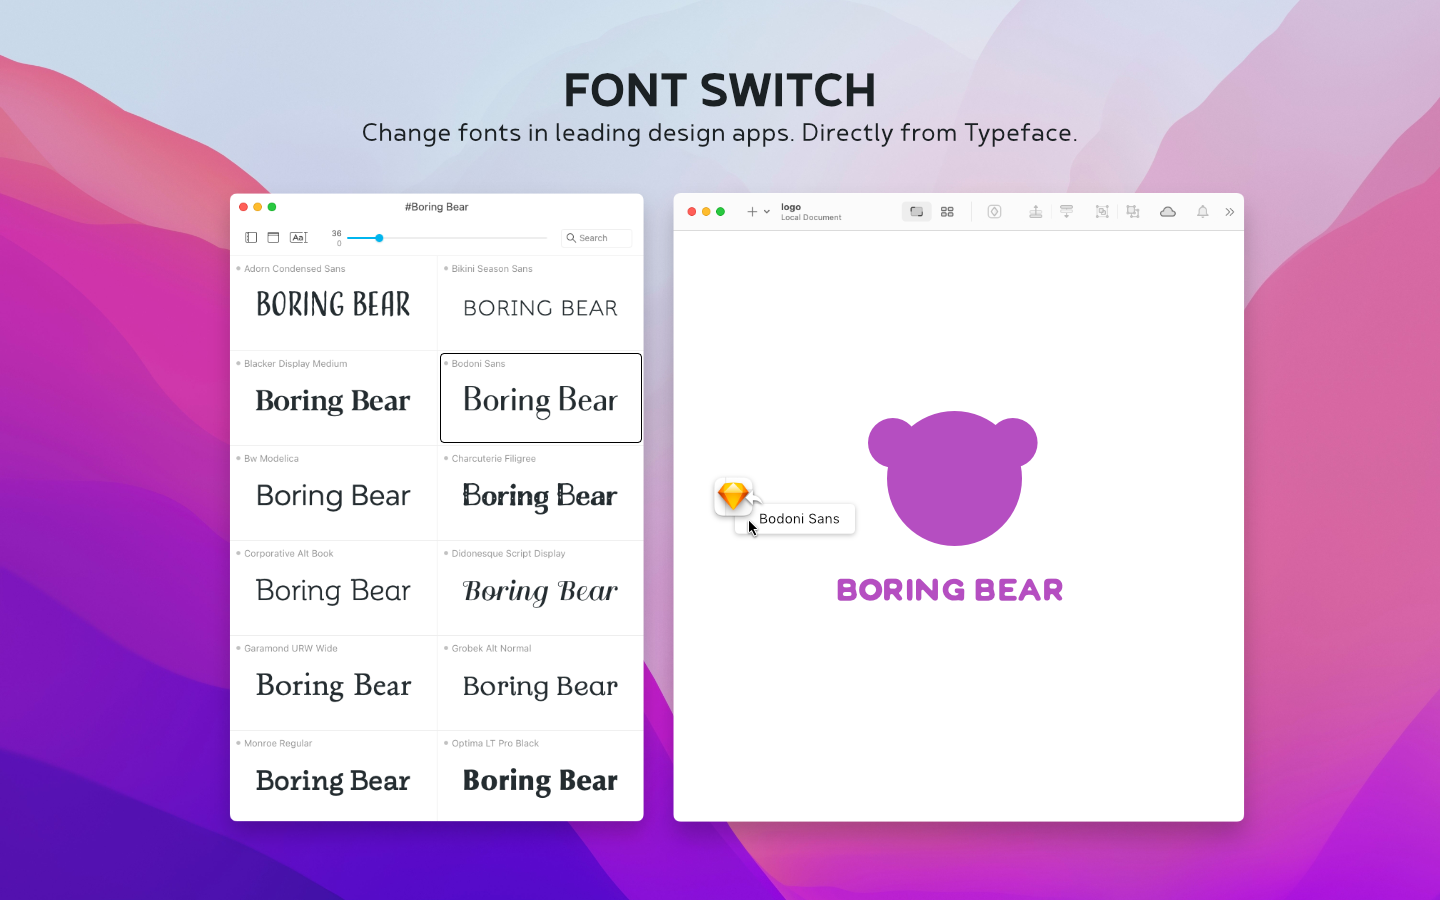Toggle canvas view mode in Sketch toolbar

click(916, 211)
